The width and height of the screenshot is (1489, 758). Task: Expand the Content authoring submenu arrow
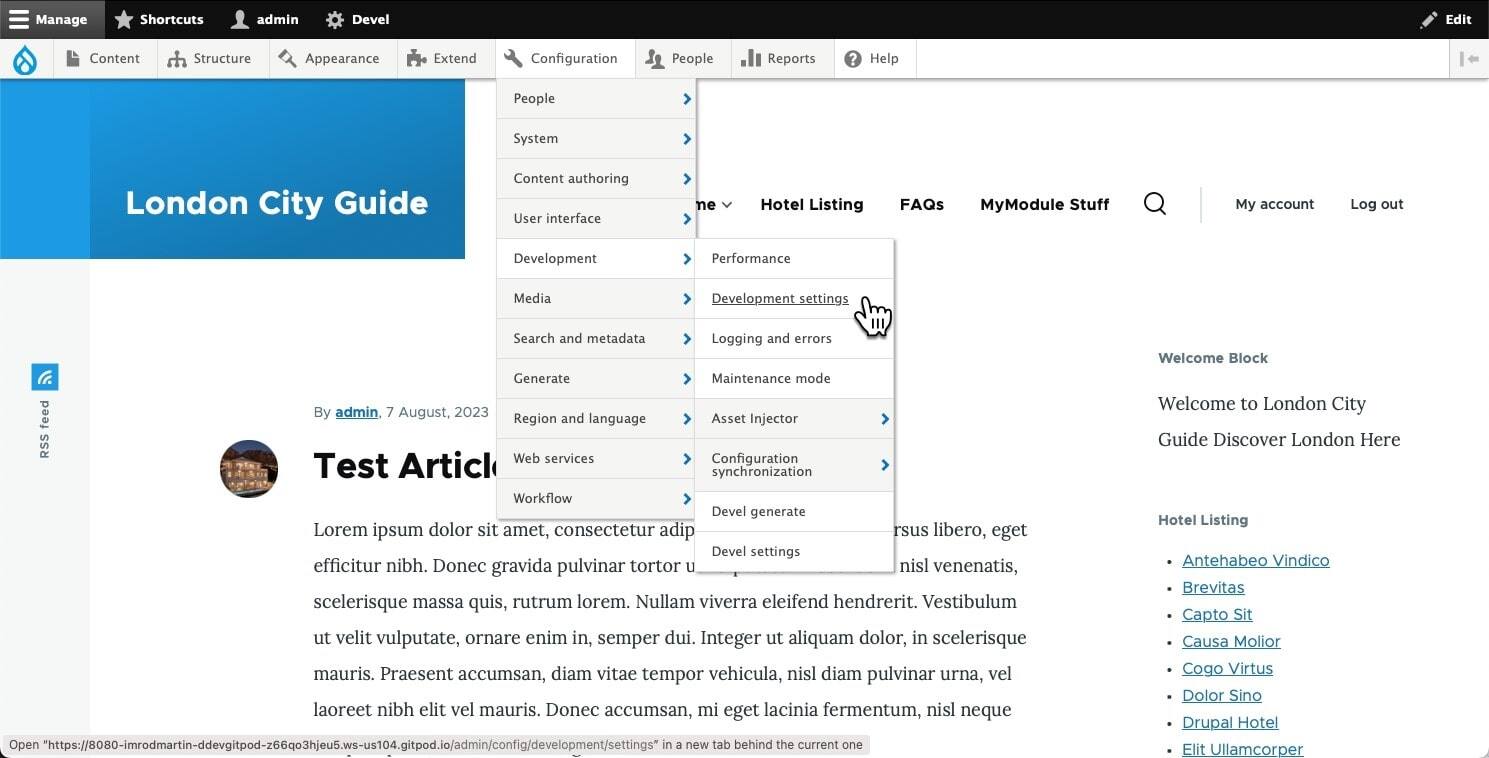[x=687, y=179]
